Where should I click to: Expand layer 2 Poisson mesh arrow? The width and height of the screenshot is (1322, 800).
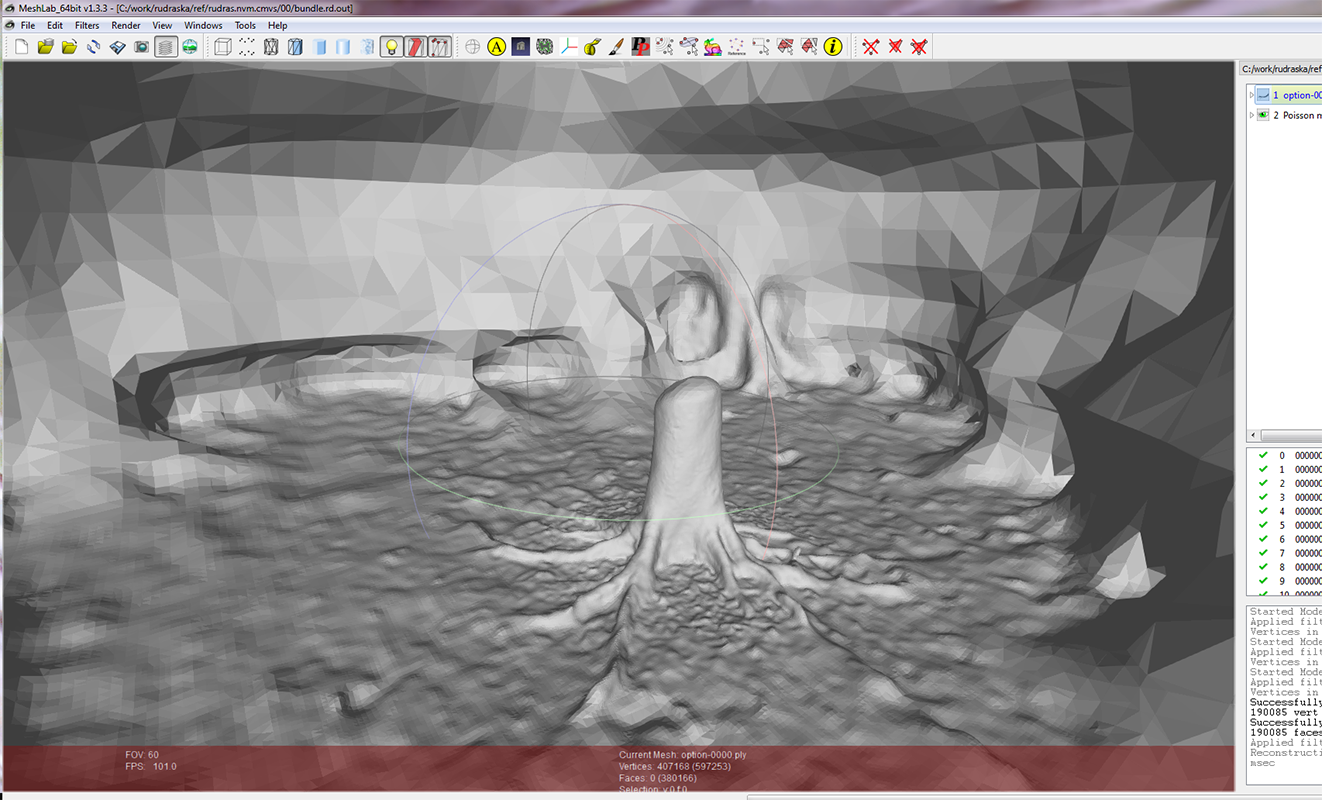click(1252, 115)
